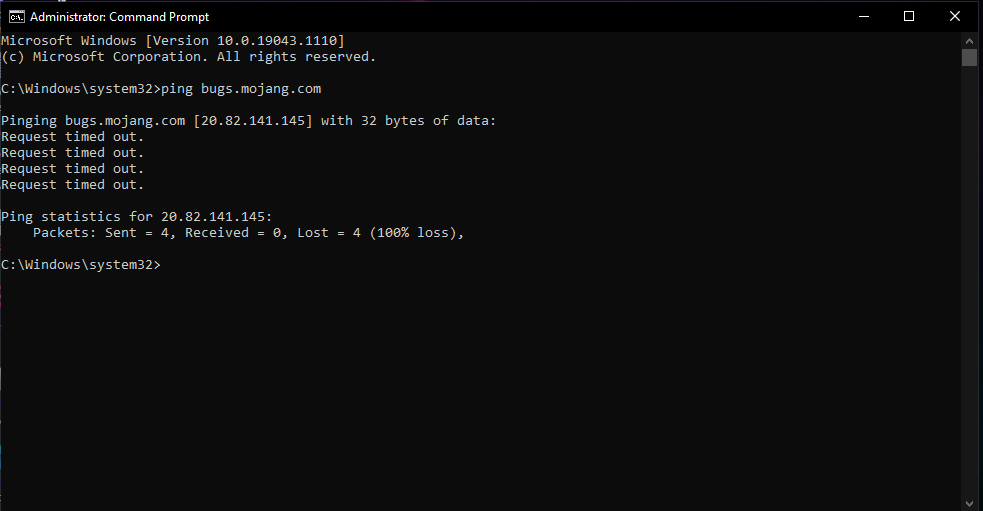
Task: Click the "Ping statistics for" heading line
Action: (136, 217)
